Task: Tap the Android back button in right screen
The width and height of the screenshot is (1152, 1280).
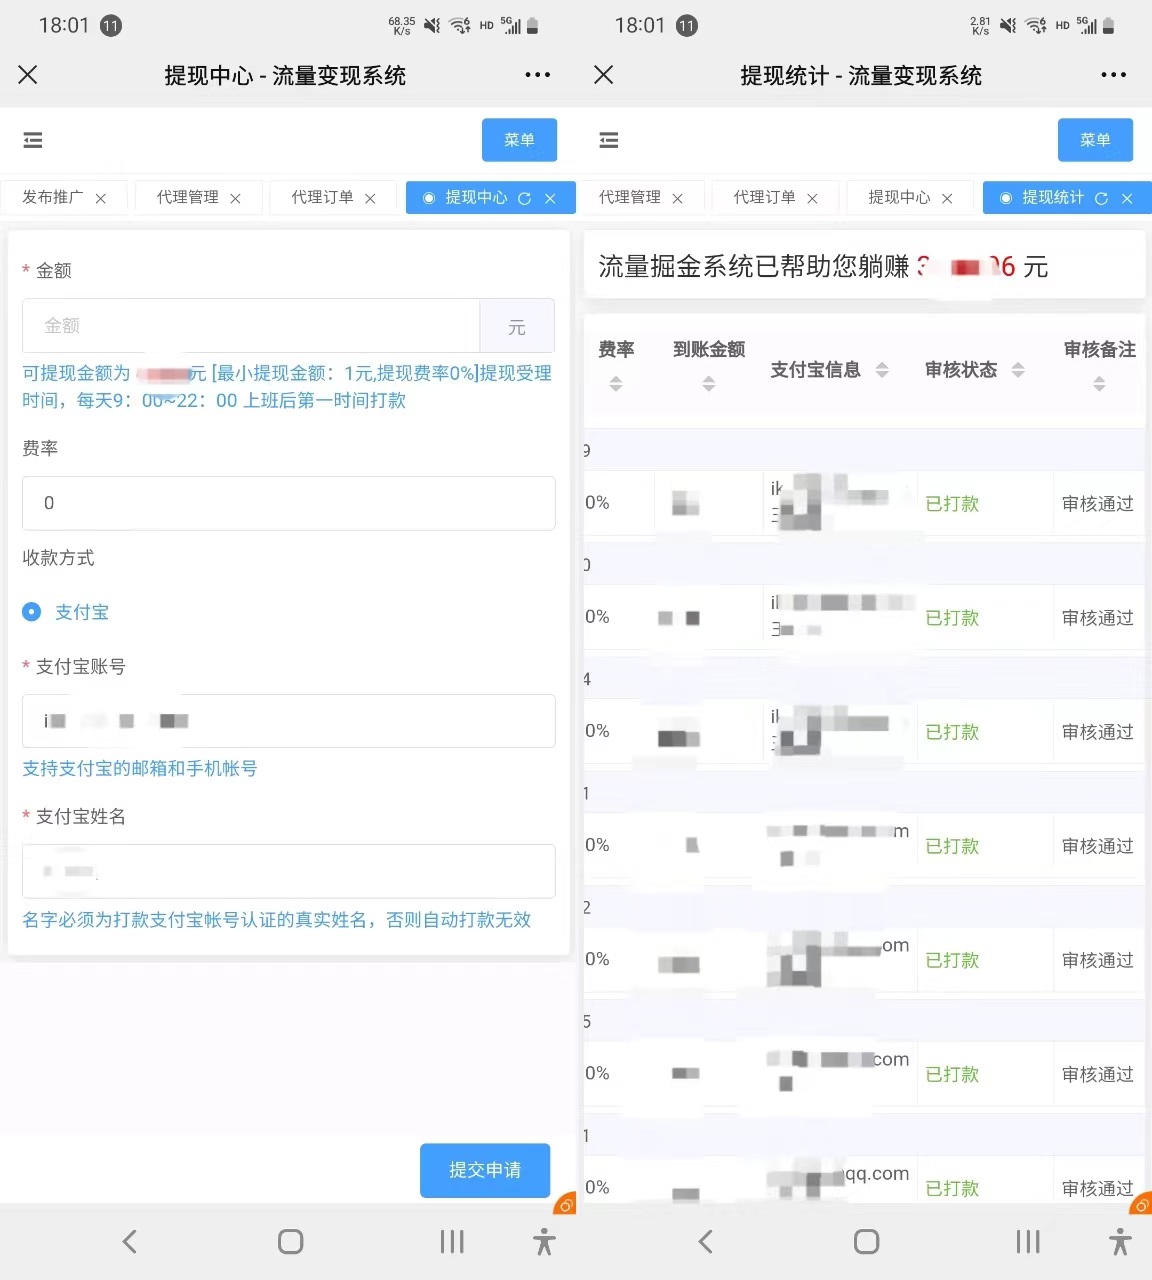Action: [706, 1242]
